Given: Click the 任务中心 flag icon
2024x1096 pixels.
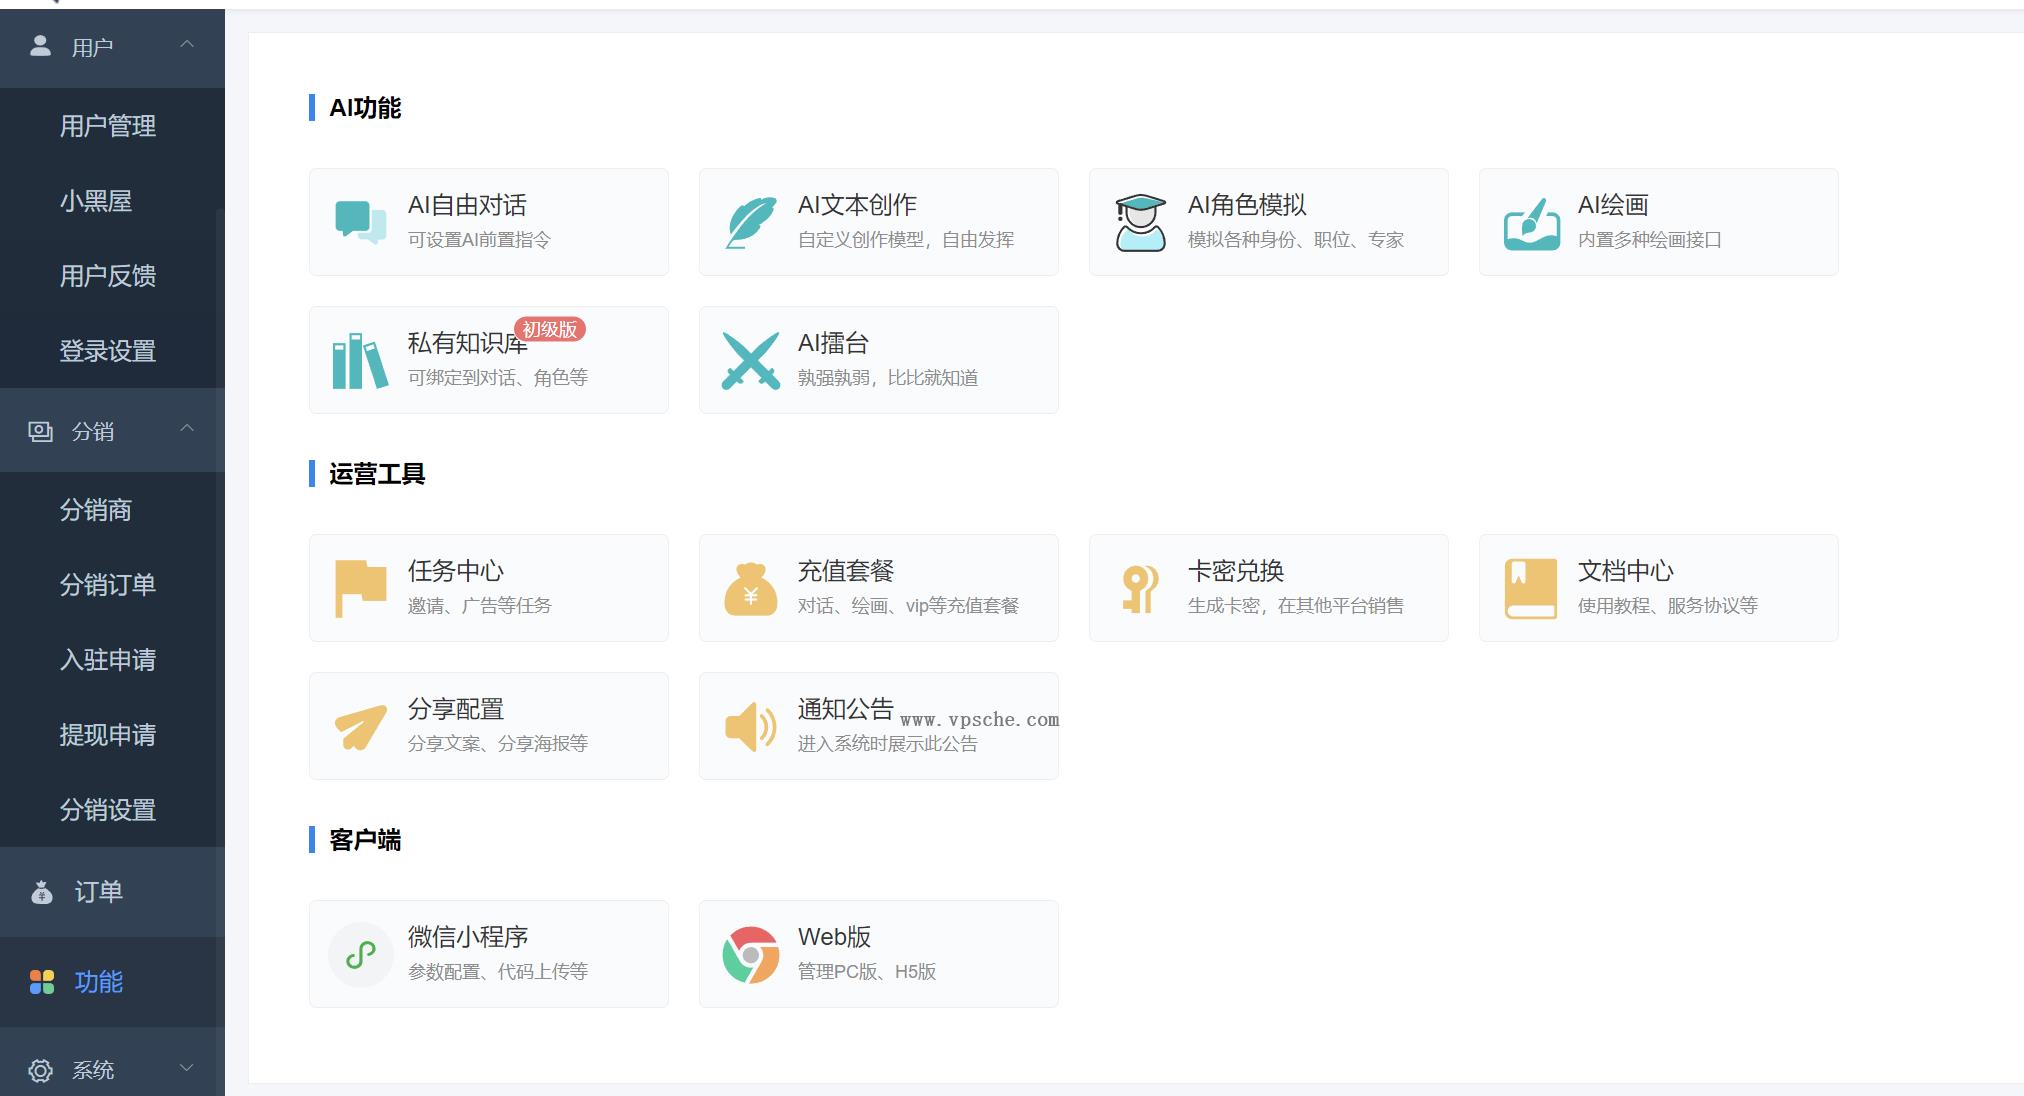Looking at the screenshot, I should (x=360, y=588).
